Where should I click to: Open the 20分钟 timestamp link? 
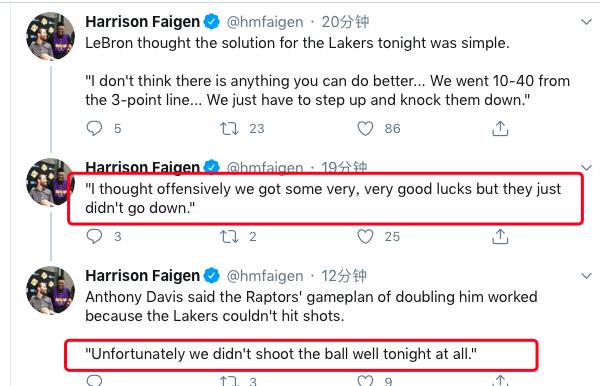pyautogui.click(x=345, y=22)
